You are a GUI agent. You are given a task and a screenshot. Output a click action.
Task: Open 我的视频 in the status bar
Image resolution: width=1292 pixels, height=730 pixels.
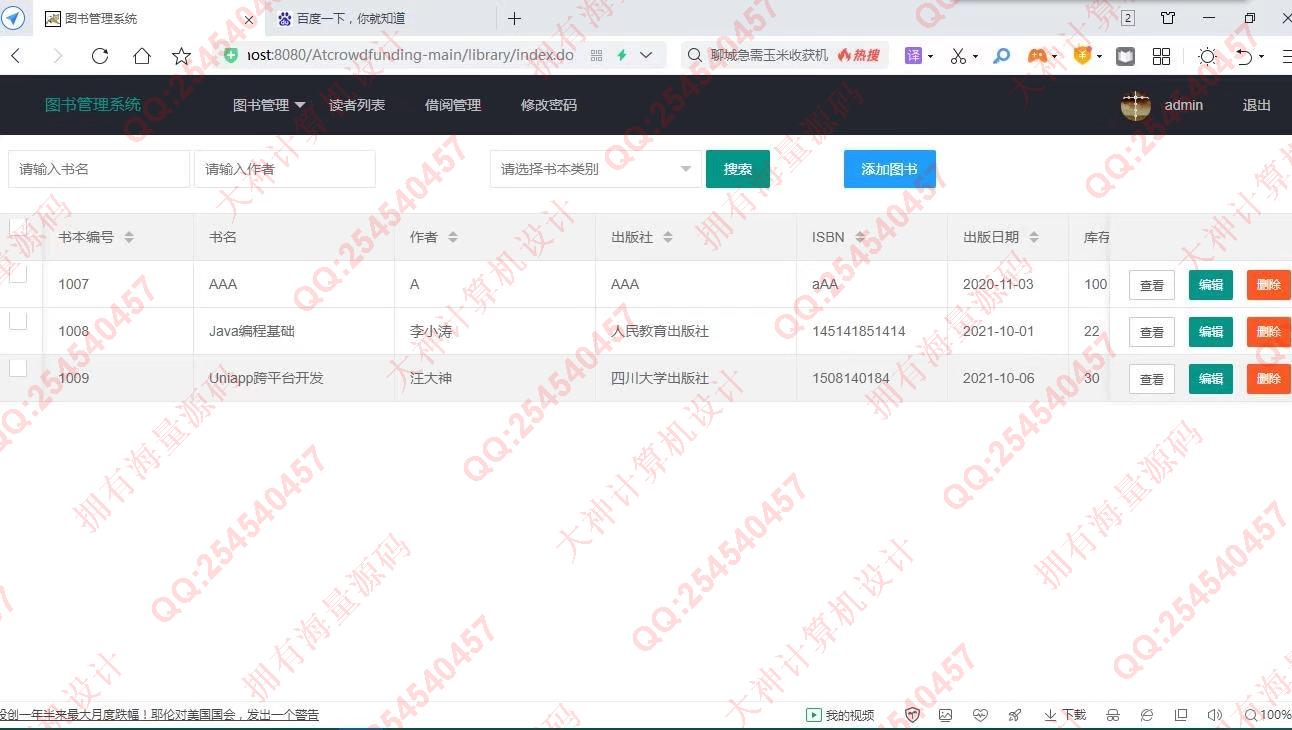click(x=841, y=715)
